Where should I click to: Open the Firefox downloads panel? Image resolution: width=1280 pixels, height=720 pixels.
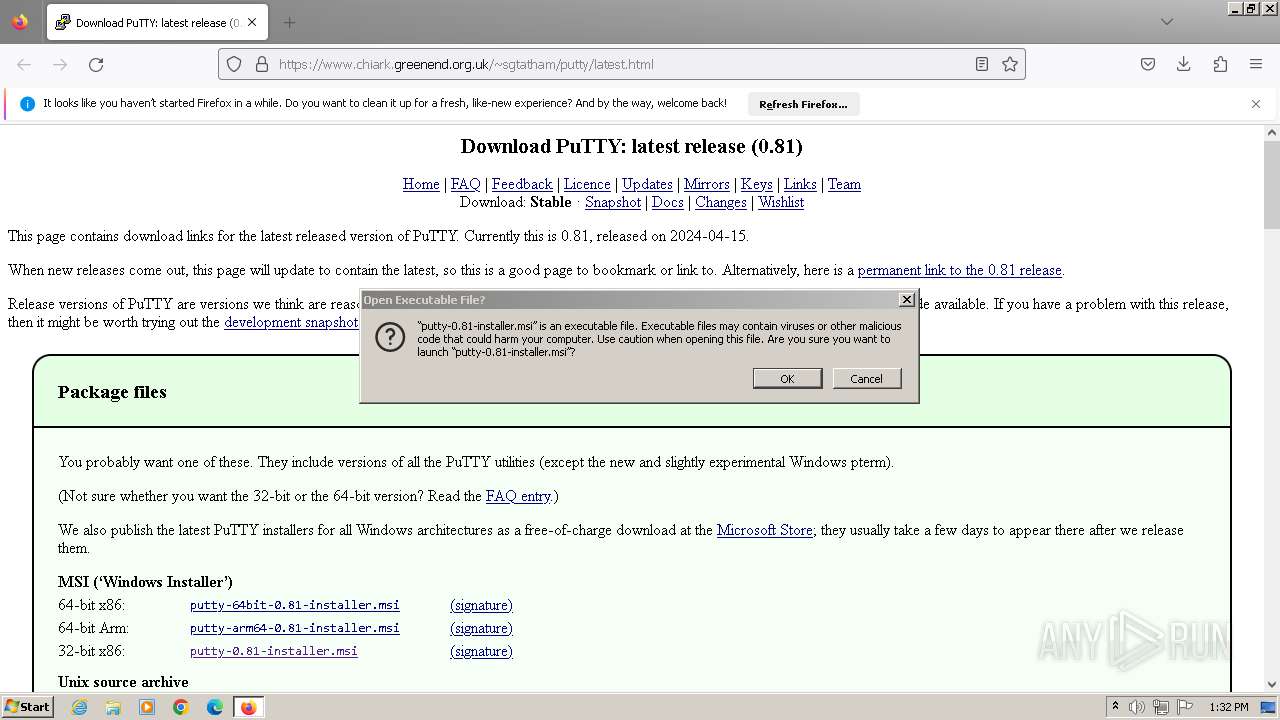point(1184,64)
